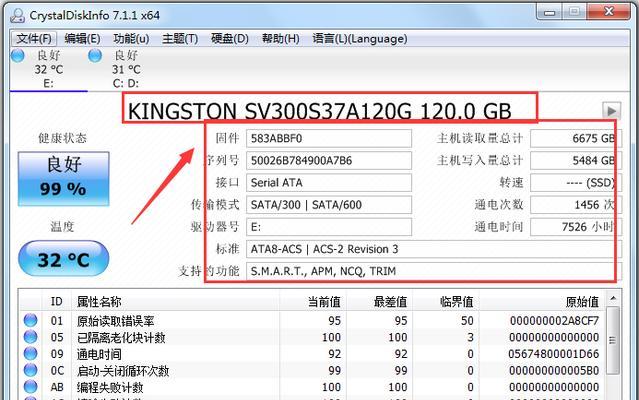Click raw value 000000000005B0
The width and height of the screenshot is (639, 400).
tap(554, 371)
